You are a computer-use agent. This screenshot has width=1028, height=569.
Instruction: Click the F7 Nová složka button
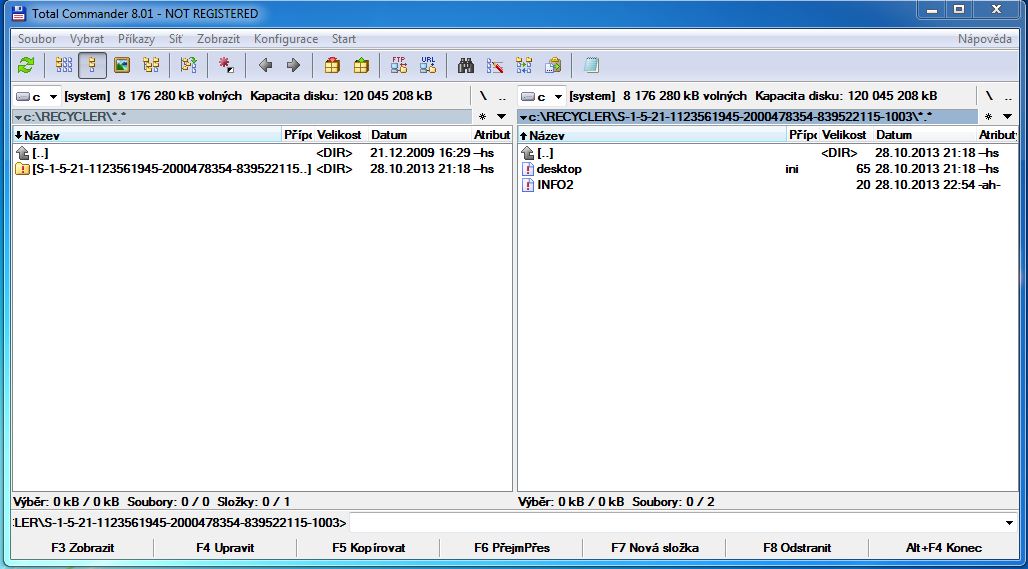click(x=654, y=548)
